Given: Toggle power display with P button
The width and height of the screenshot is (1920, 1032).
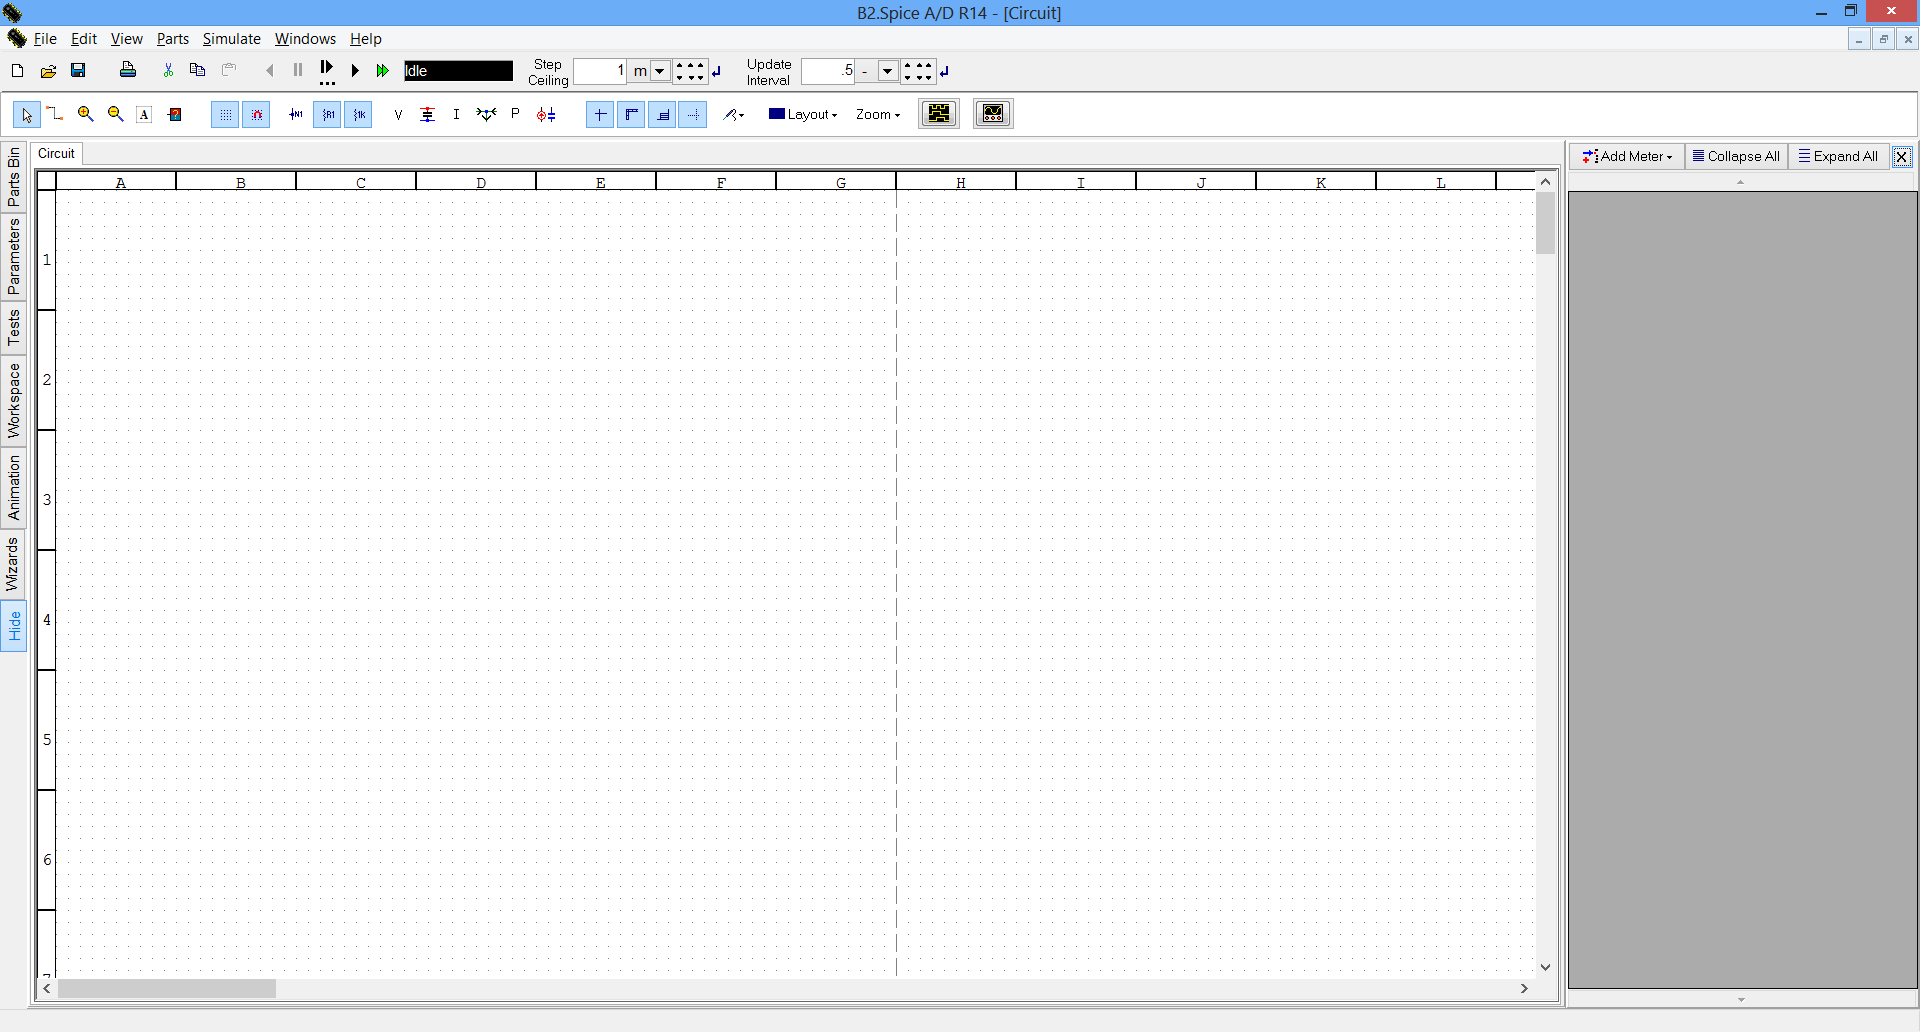Looking at the screenshot, I should [515, 114].
